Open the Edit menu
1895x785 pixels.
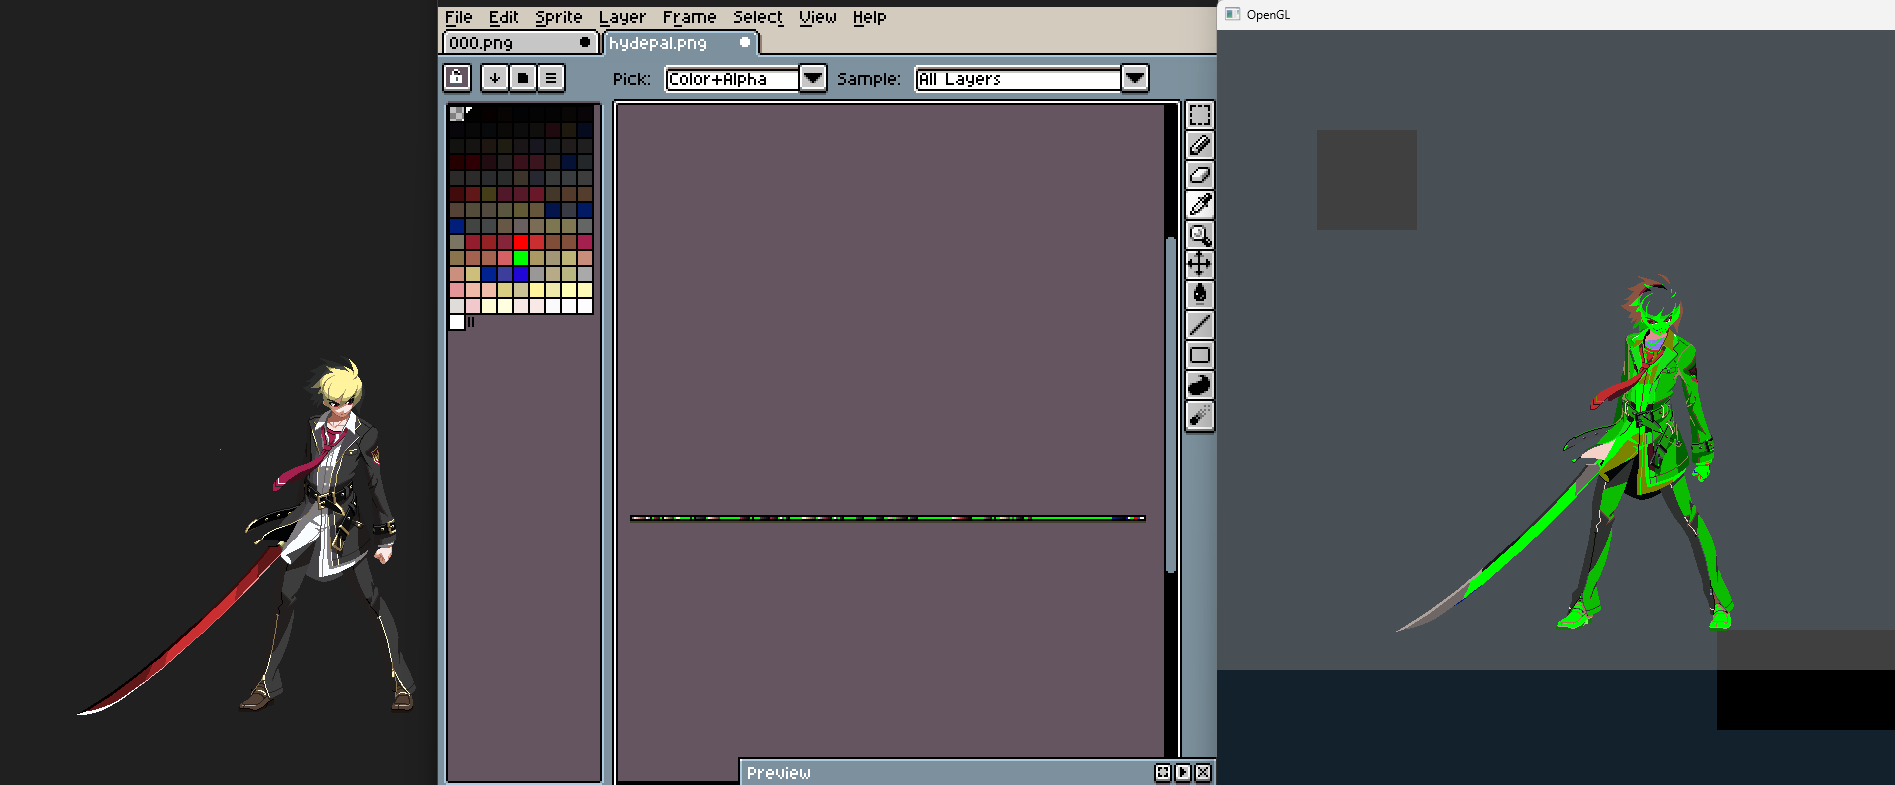point(503,17)
